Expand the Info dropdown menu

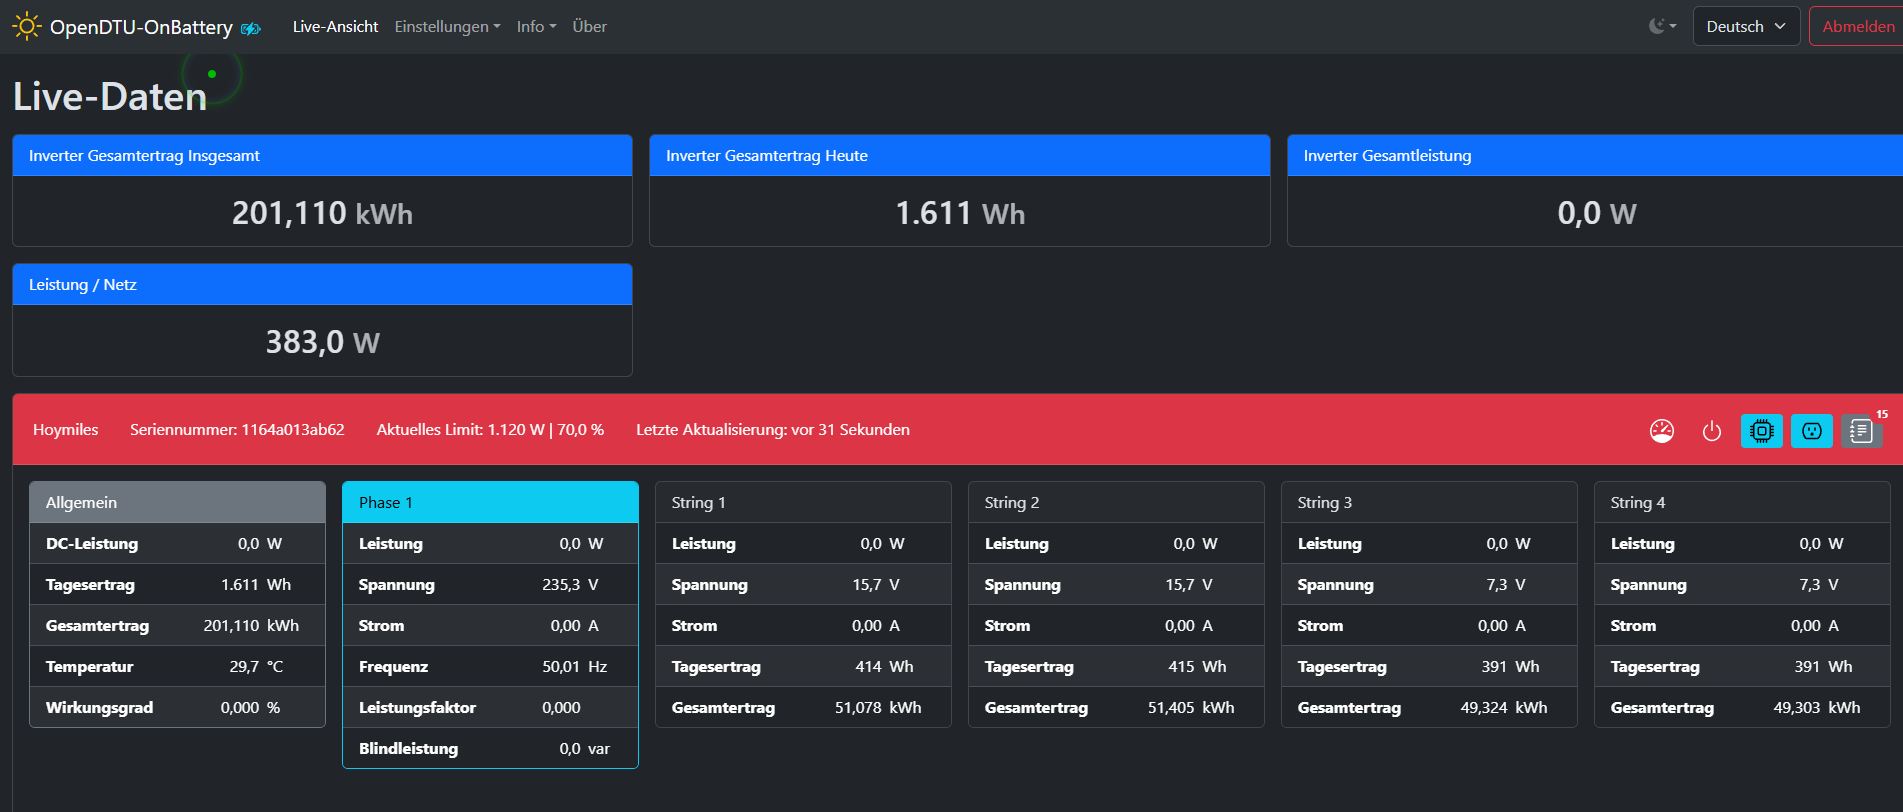536,27
